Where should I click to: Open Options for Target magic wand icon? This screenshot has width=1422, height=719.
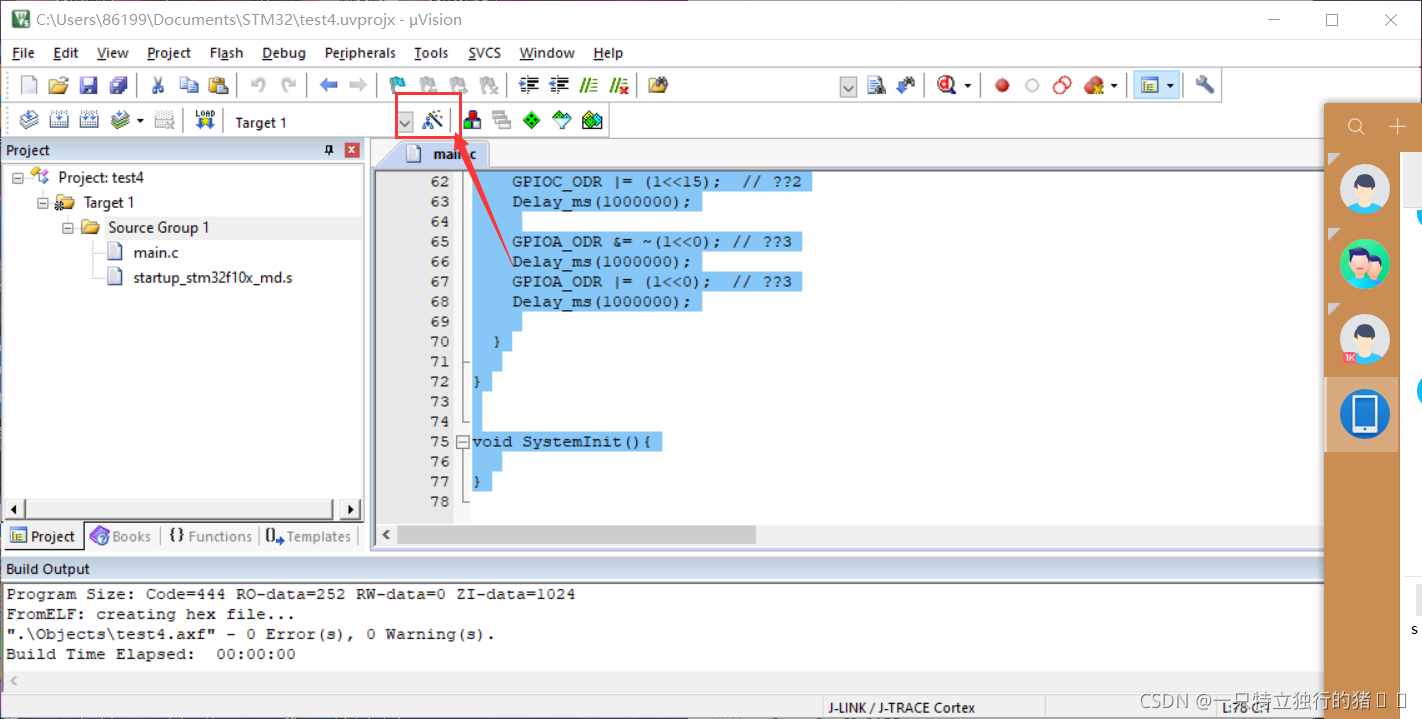click(433, 121)
